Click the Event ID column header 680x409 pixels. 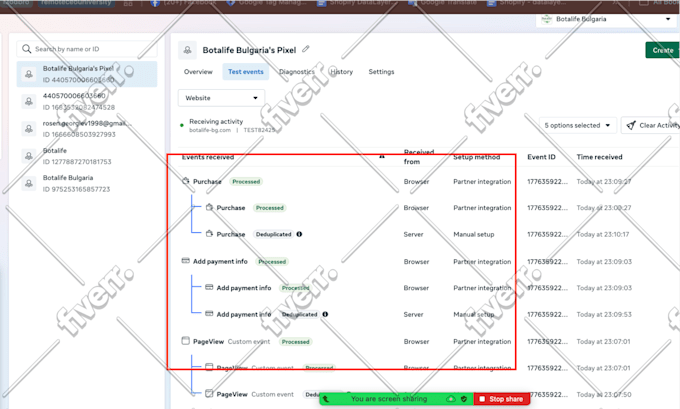click(x=541, y=157)
